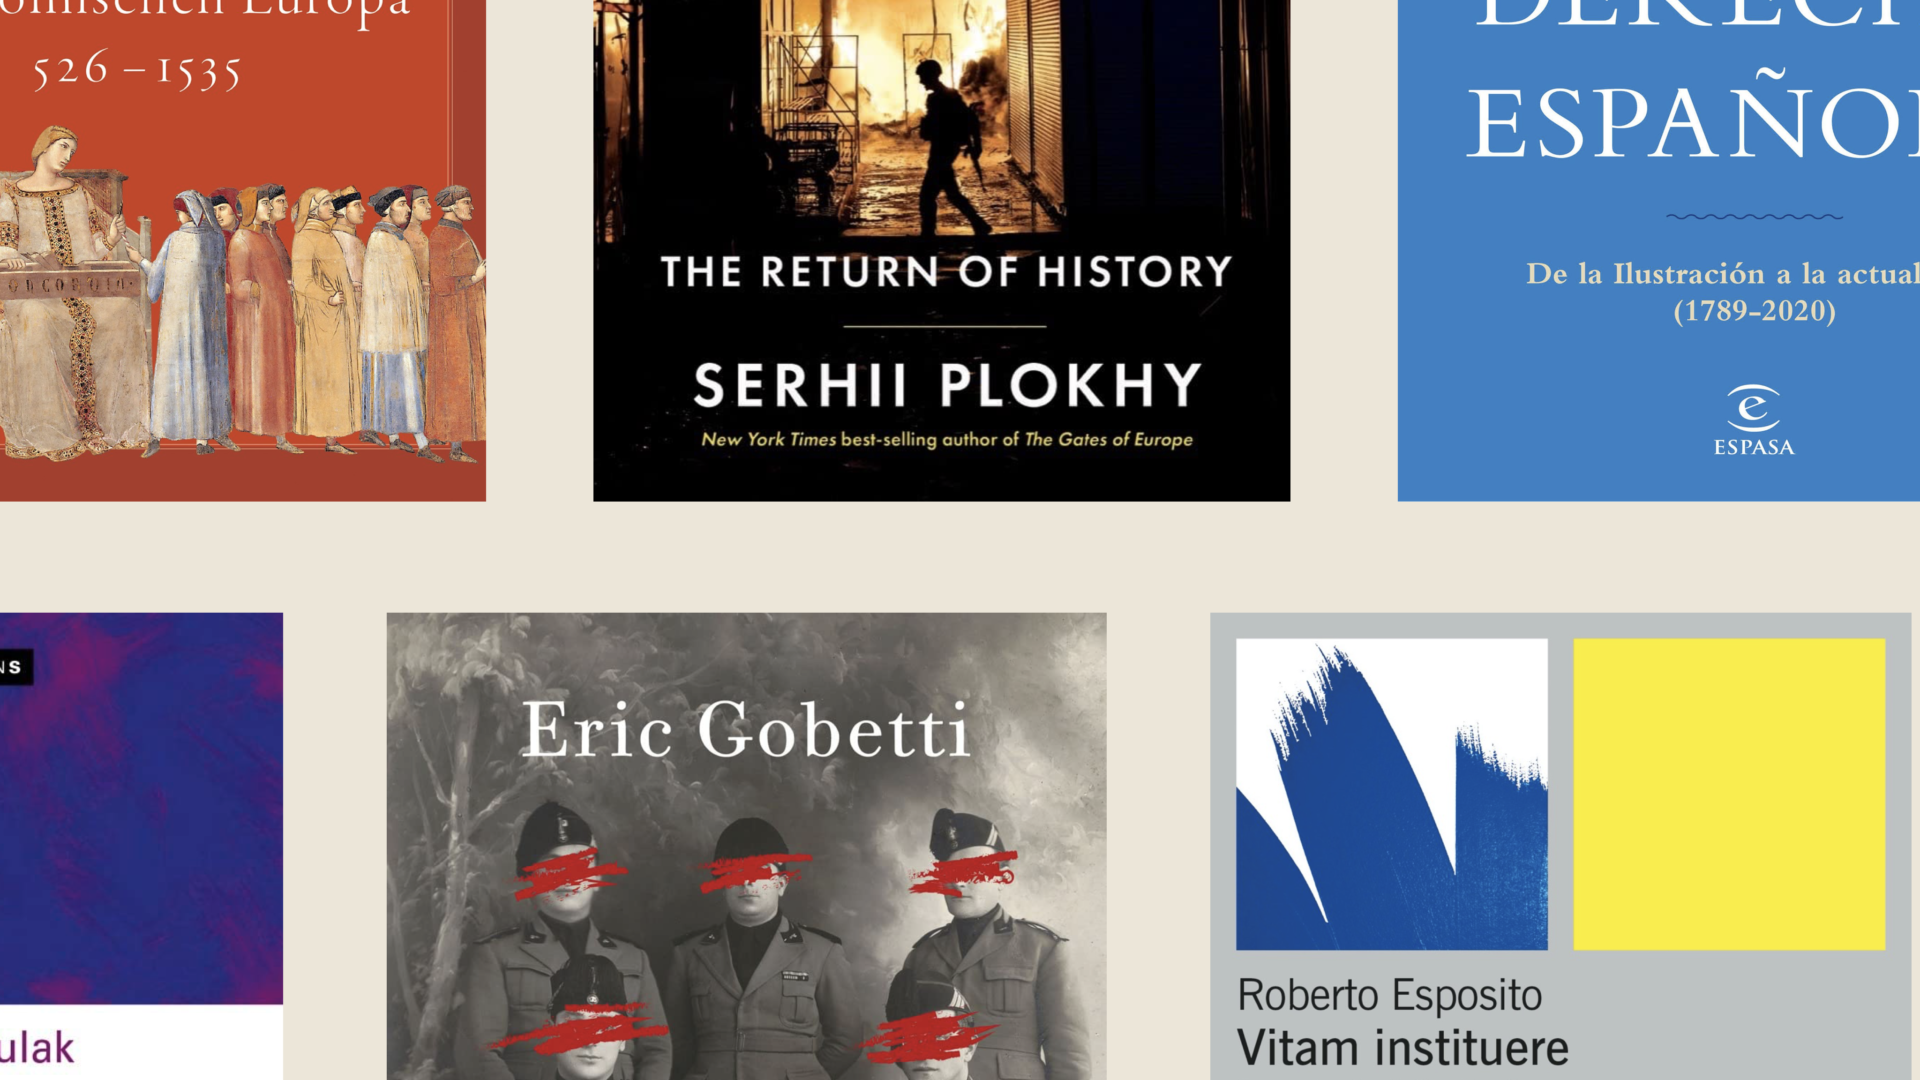Click the subtitle De la Ilustración
Viewport: 1920px width, 1080px height.
tap(1722, 274)
